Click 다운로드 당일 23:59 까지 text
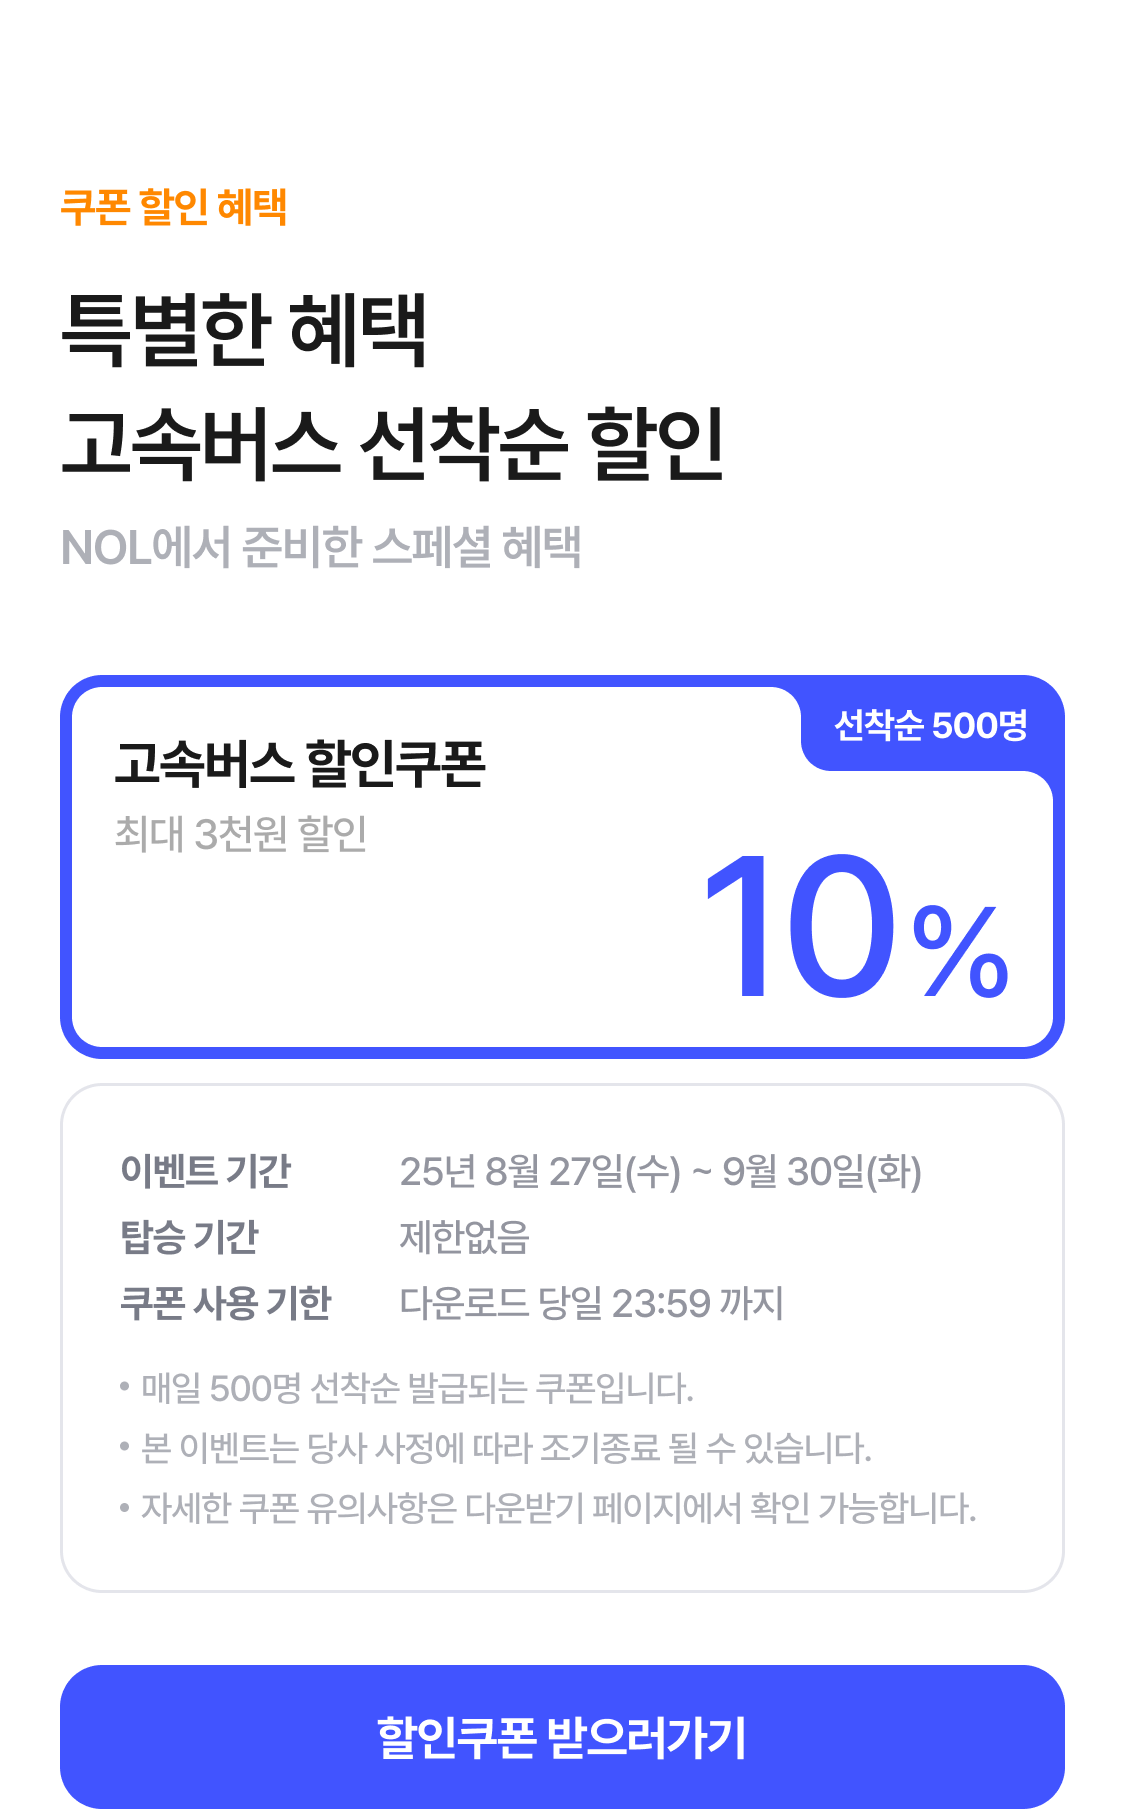 pyautogui.click(x=591, y=1303)
